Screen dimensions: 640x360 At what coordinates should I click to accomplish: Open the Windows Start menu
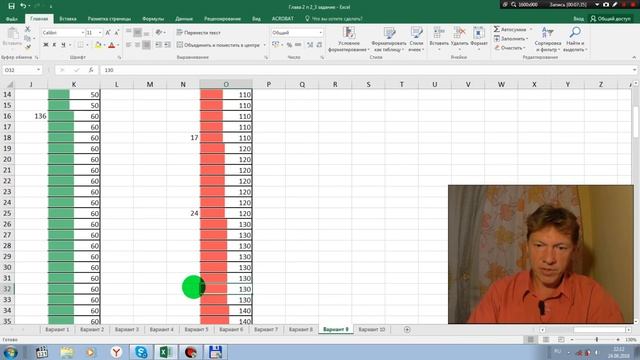pyautogui.click(x=10, y=352)
